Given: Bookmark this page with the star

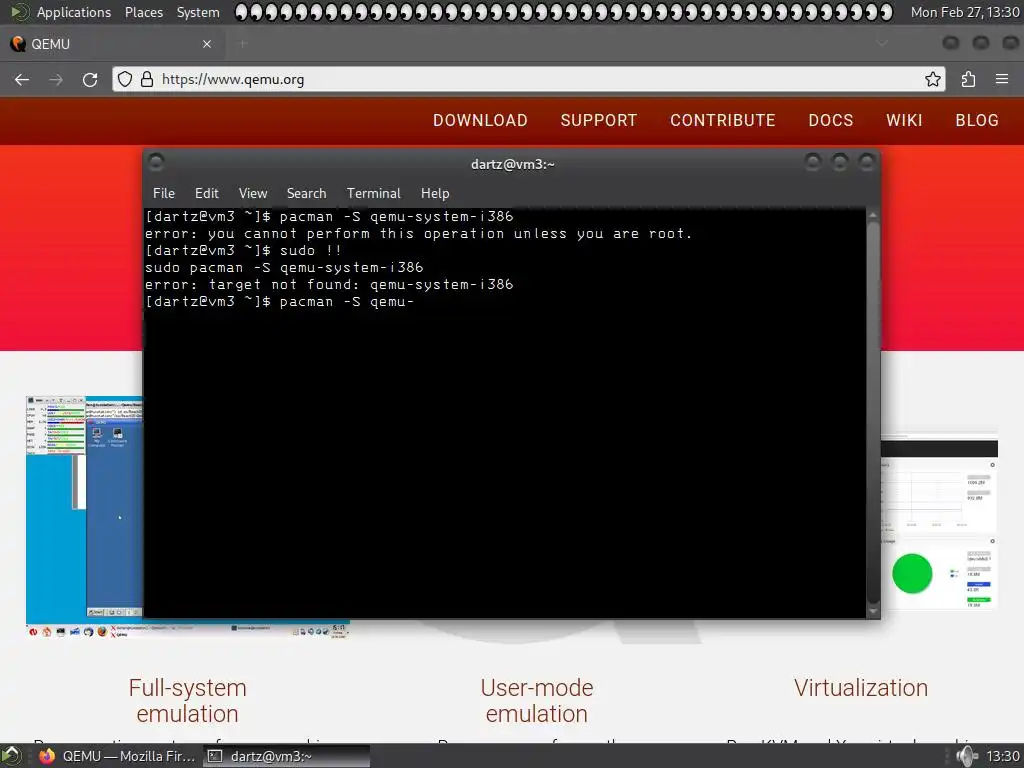Looking at the screenshot, I should click(x=933, y=80).
